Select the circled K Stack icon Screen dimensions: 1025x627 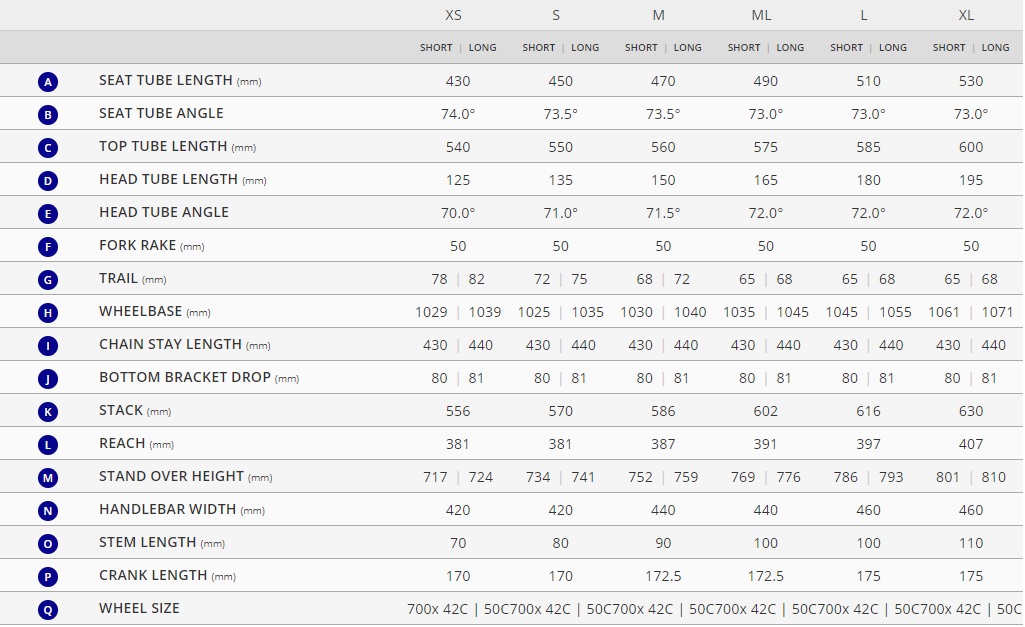pyautogui.click(x=48, y=412)
